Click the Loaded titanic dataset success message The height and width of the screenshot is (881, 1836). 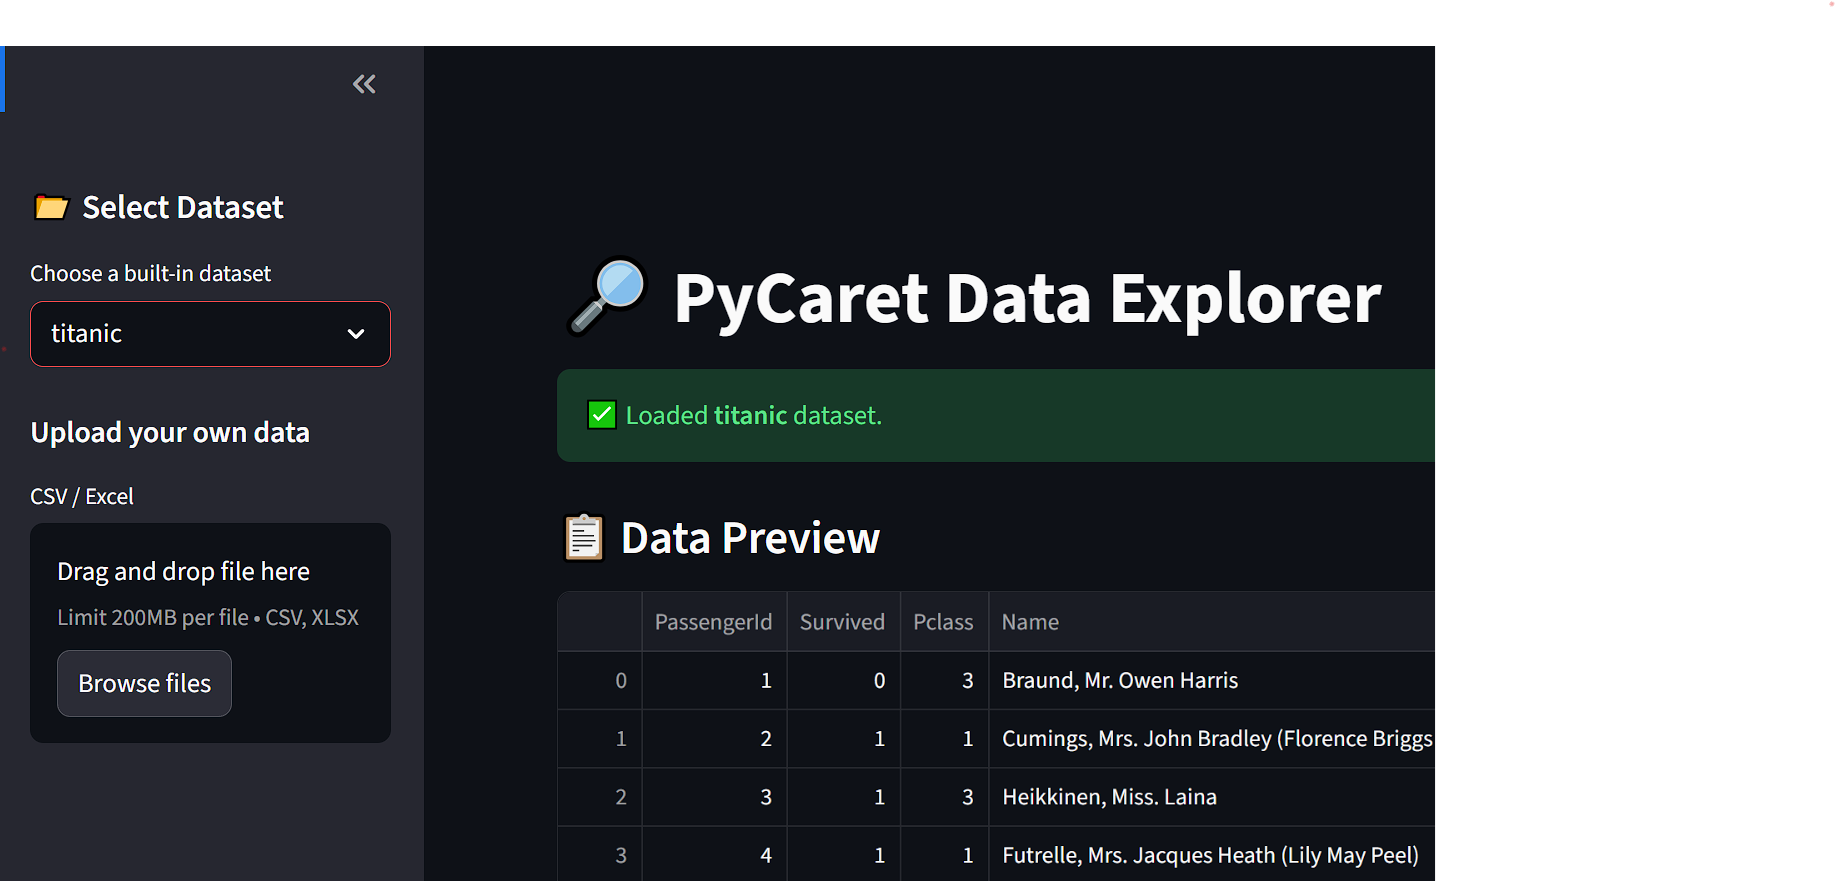754,415
